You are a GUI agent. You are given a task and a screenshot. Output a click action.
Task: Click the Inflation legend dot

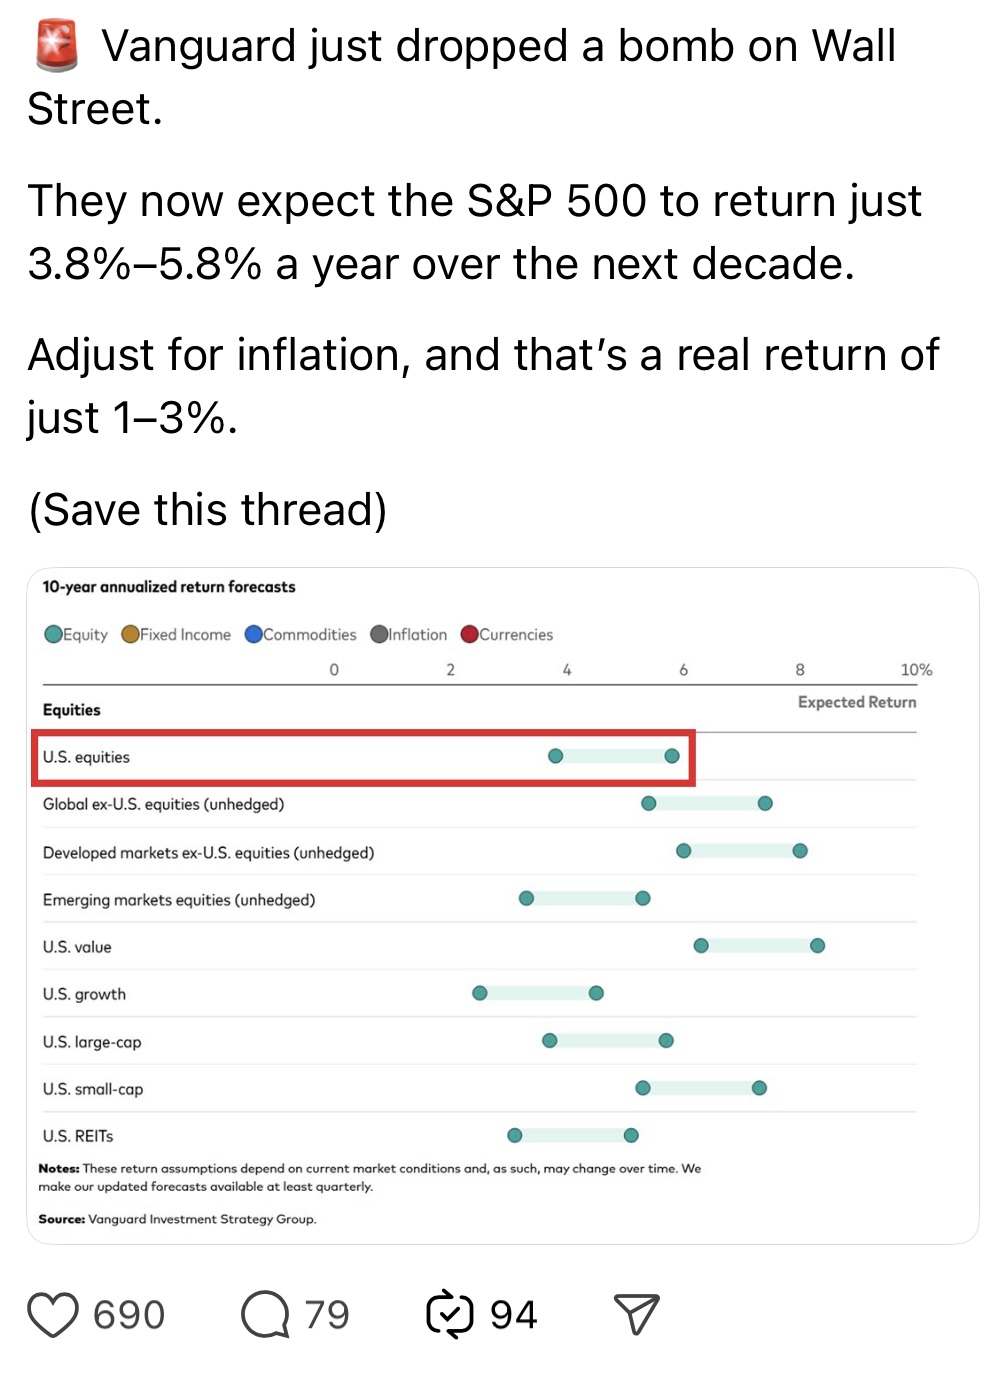pos(379,634)
